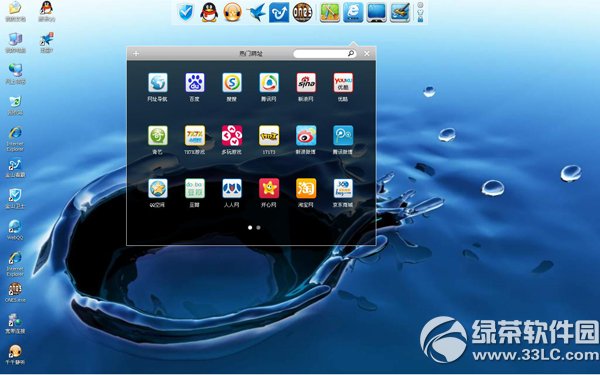Open Douban green shortcut

[x=195, y=188]
